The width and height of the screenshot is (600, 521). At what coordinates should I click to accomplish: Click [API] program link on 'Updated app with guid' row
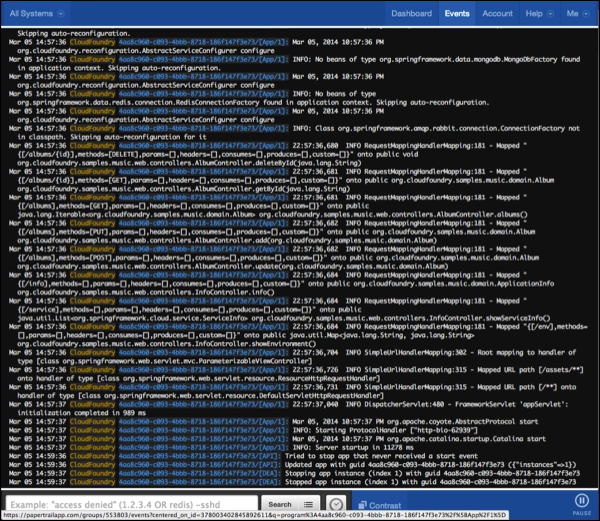(198, 465)
